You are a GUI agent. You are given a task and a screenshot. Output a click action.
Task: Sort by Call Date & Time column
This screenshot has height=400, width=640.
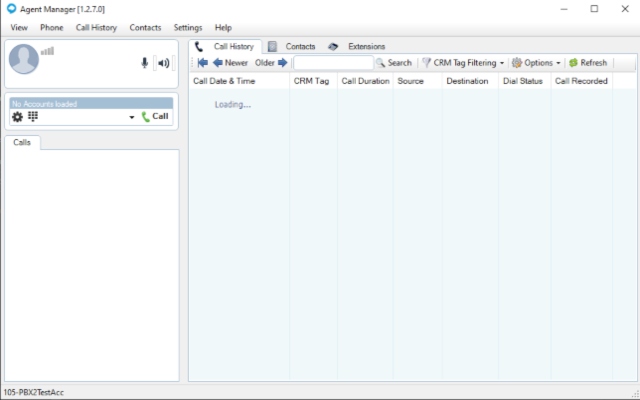click(224, 80)
